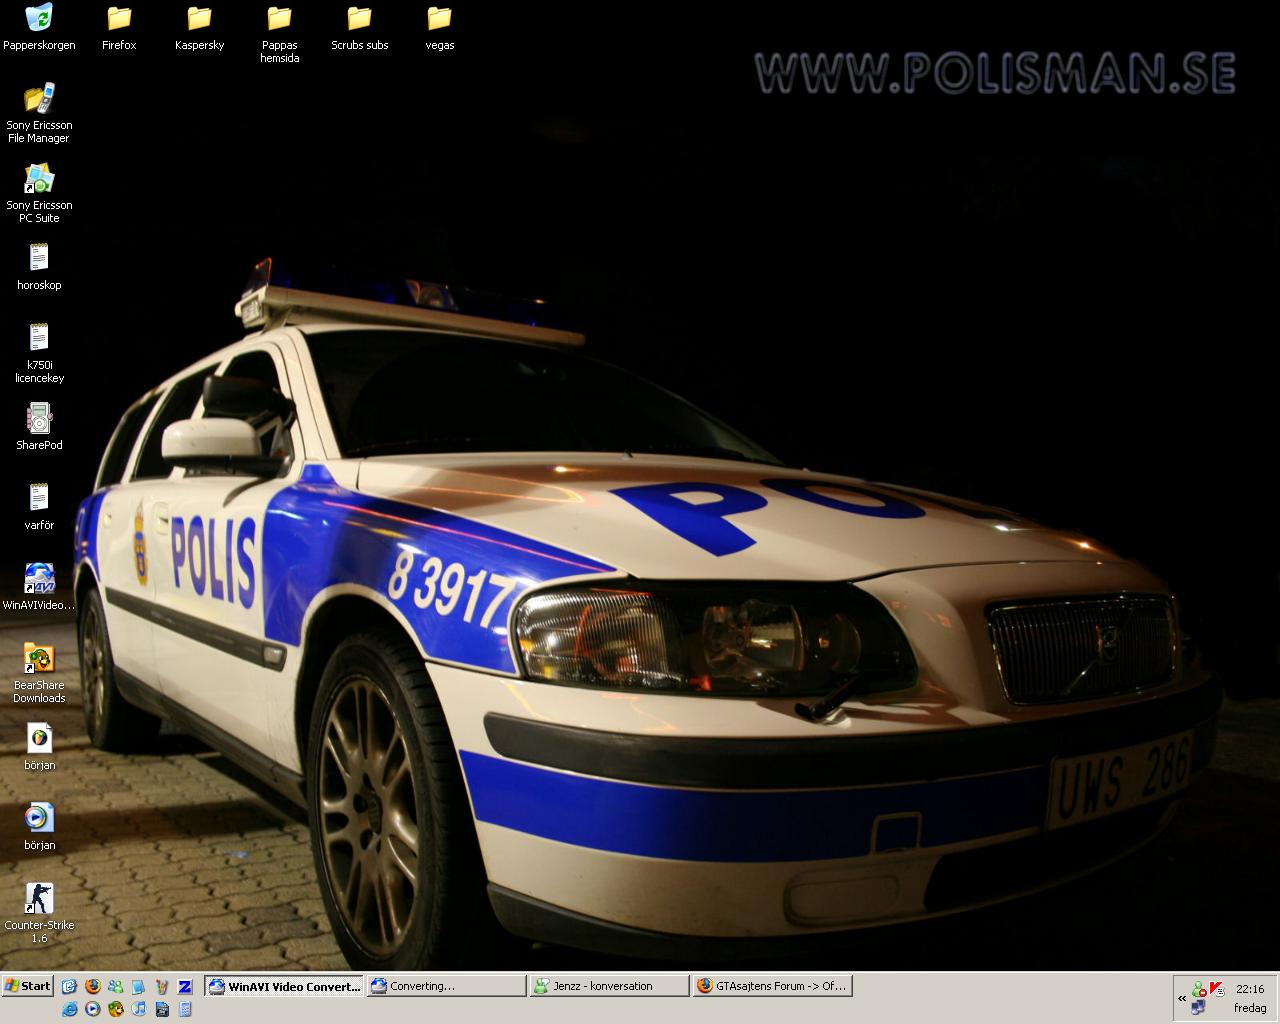Open Internet Explorer from quick launch

coord(70,1008)
